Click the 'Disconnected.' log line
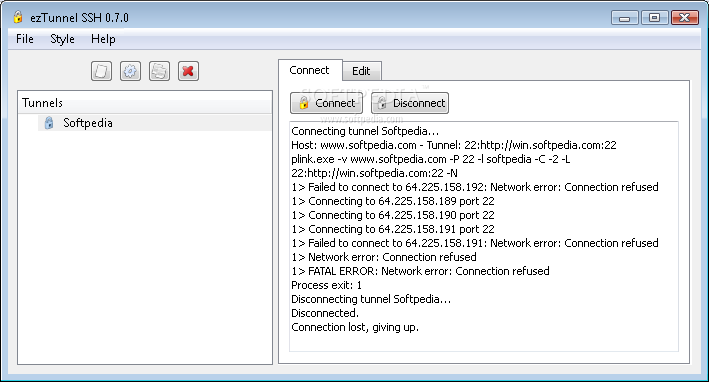 325,313
